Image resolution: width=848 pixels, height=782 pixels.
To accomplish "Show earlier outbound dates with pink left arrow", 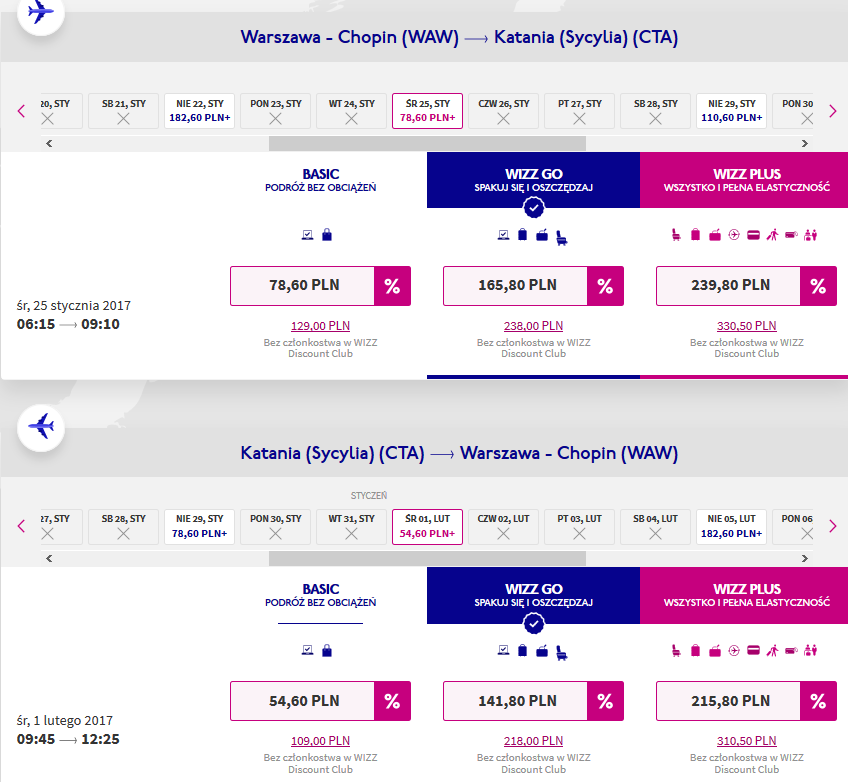I will pyautogui.click(x=22, y=111).
